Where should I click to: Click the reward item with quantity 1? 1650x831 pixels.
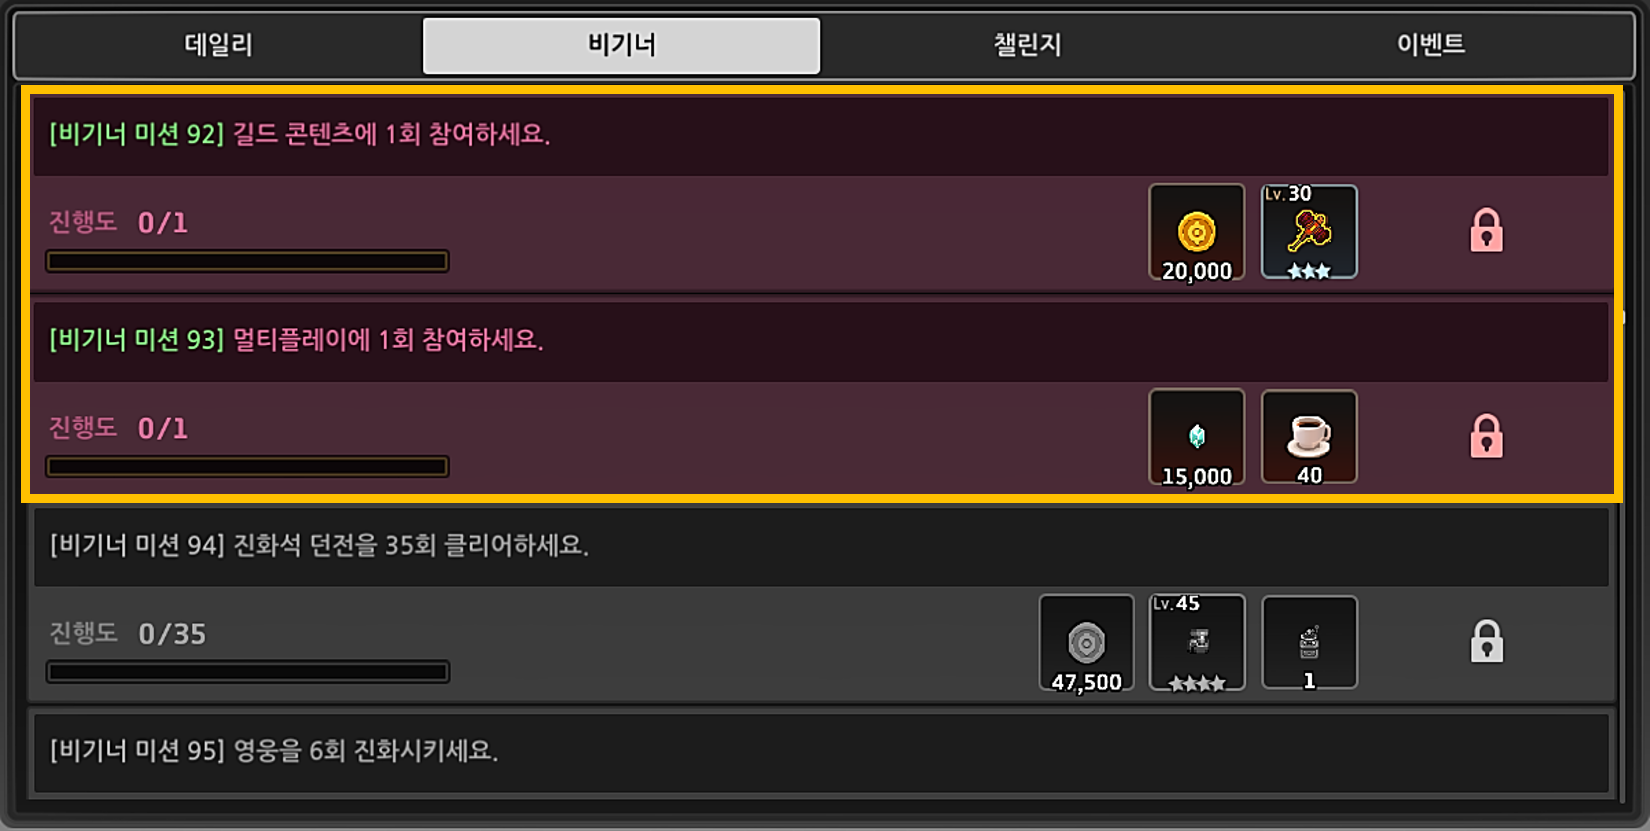(x=1309, y=643)
